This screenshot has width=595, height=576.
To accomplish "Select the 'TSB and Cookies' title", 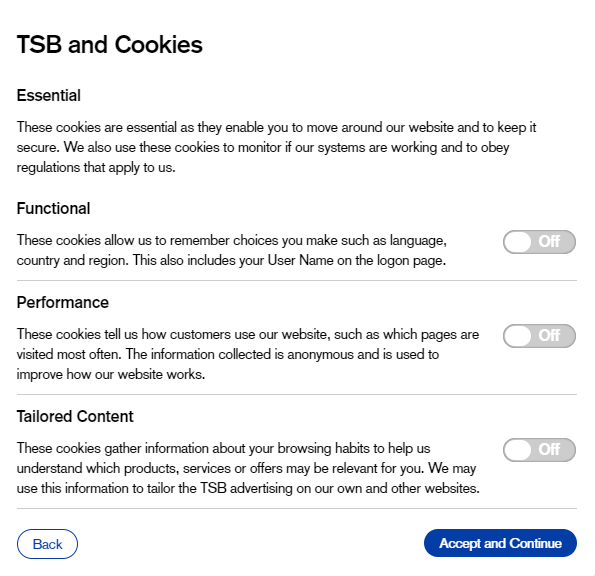I will click(x=110, y=44).
